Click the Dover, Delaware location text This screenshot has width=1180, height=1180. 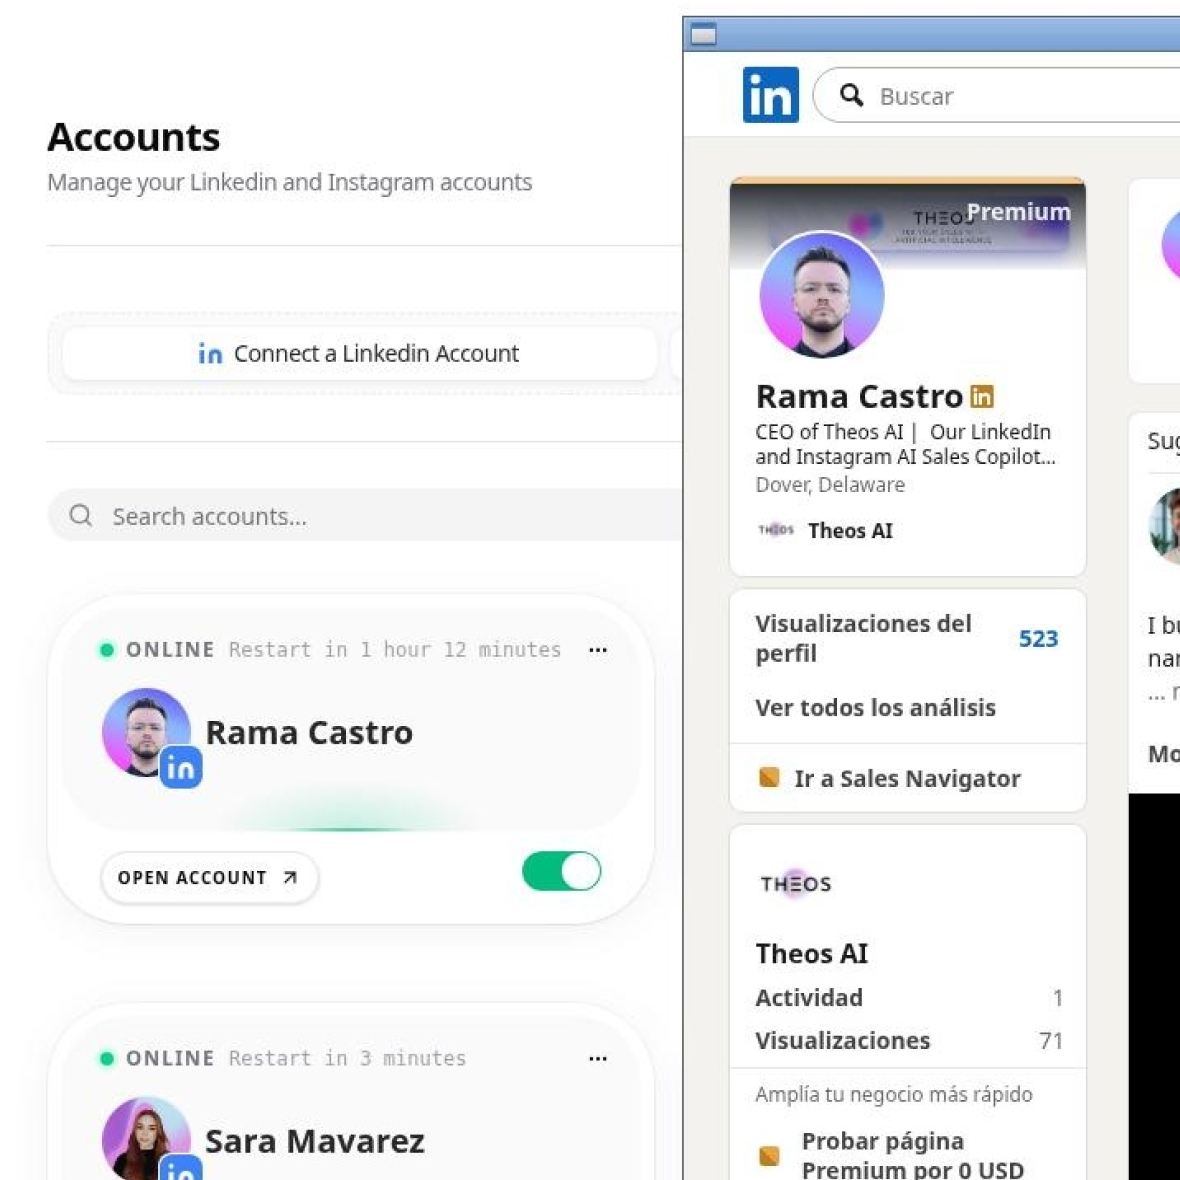(830, 484)
